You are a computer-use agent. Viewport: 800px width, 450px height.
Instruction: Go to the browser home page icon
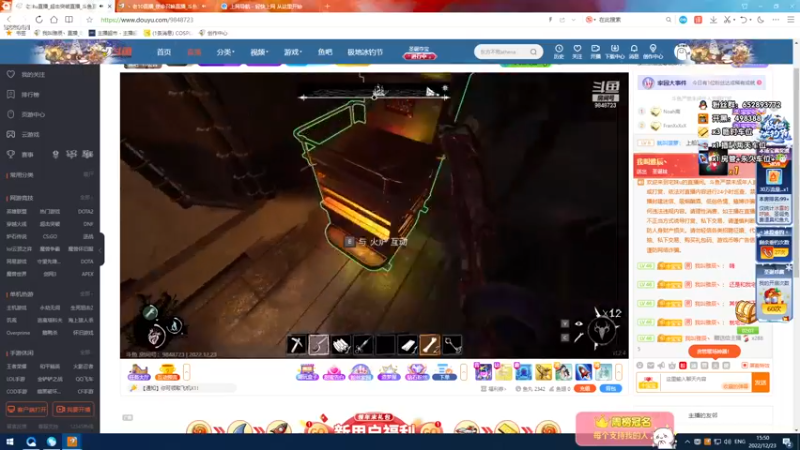pos(54,19)
